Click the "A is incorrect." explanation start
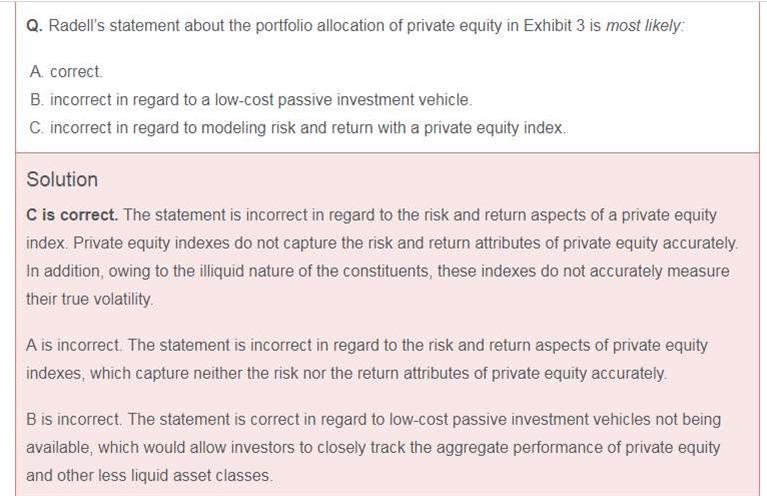Viewport: 767px width, 496px height. click(x=74, y=345)
